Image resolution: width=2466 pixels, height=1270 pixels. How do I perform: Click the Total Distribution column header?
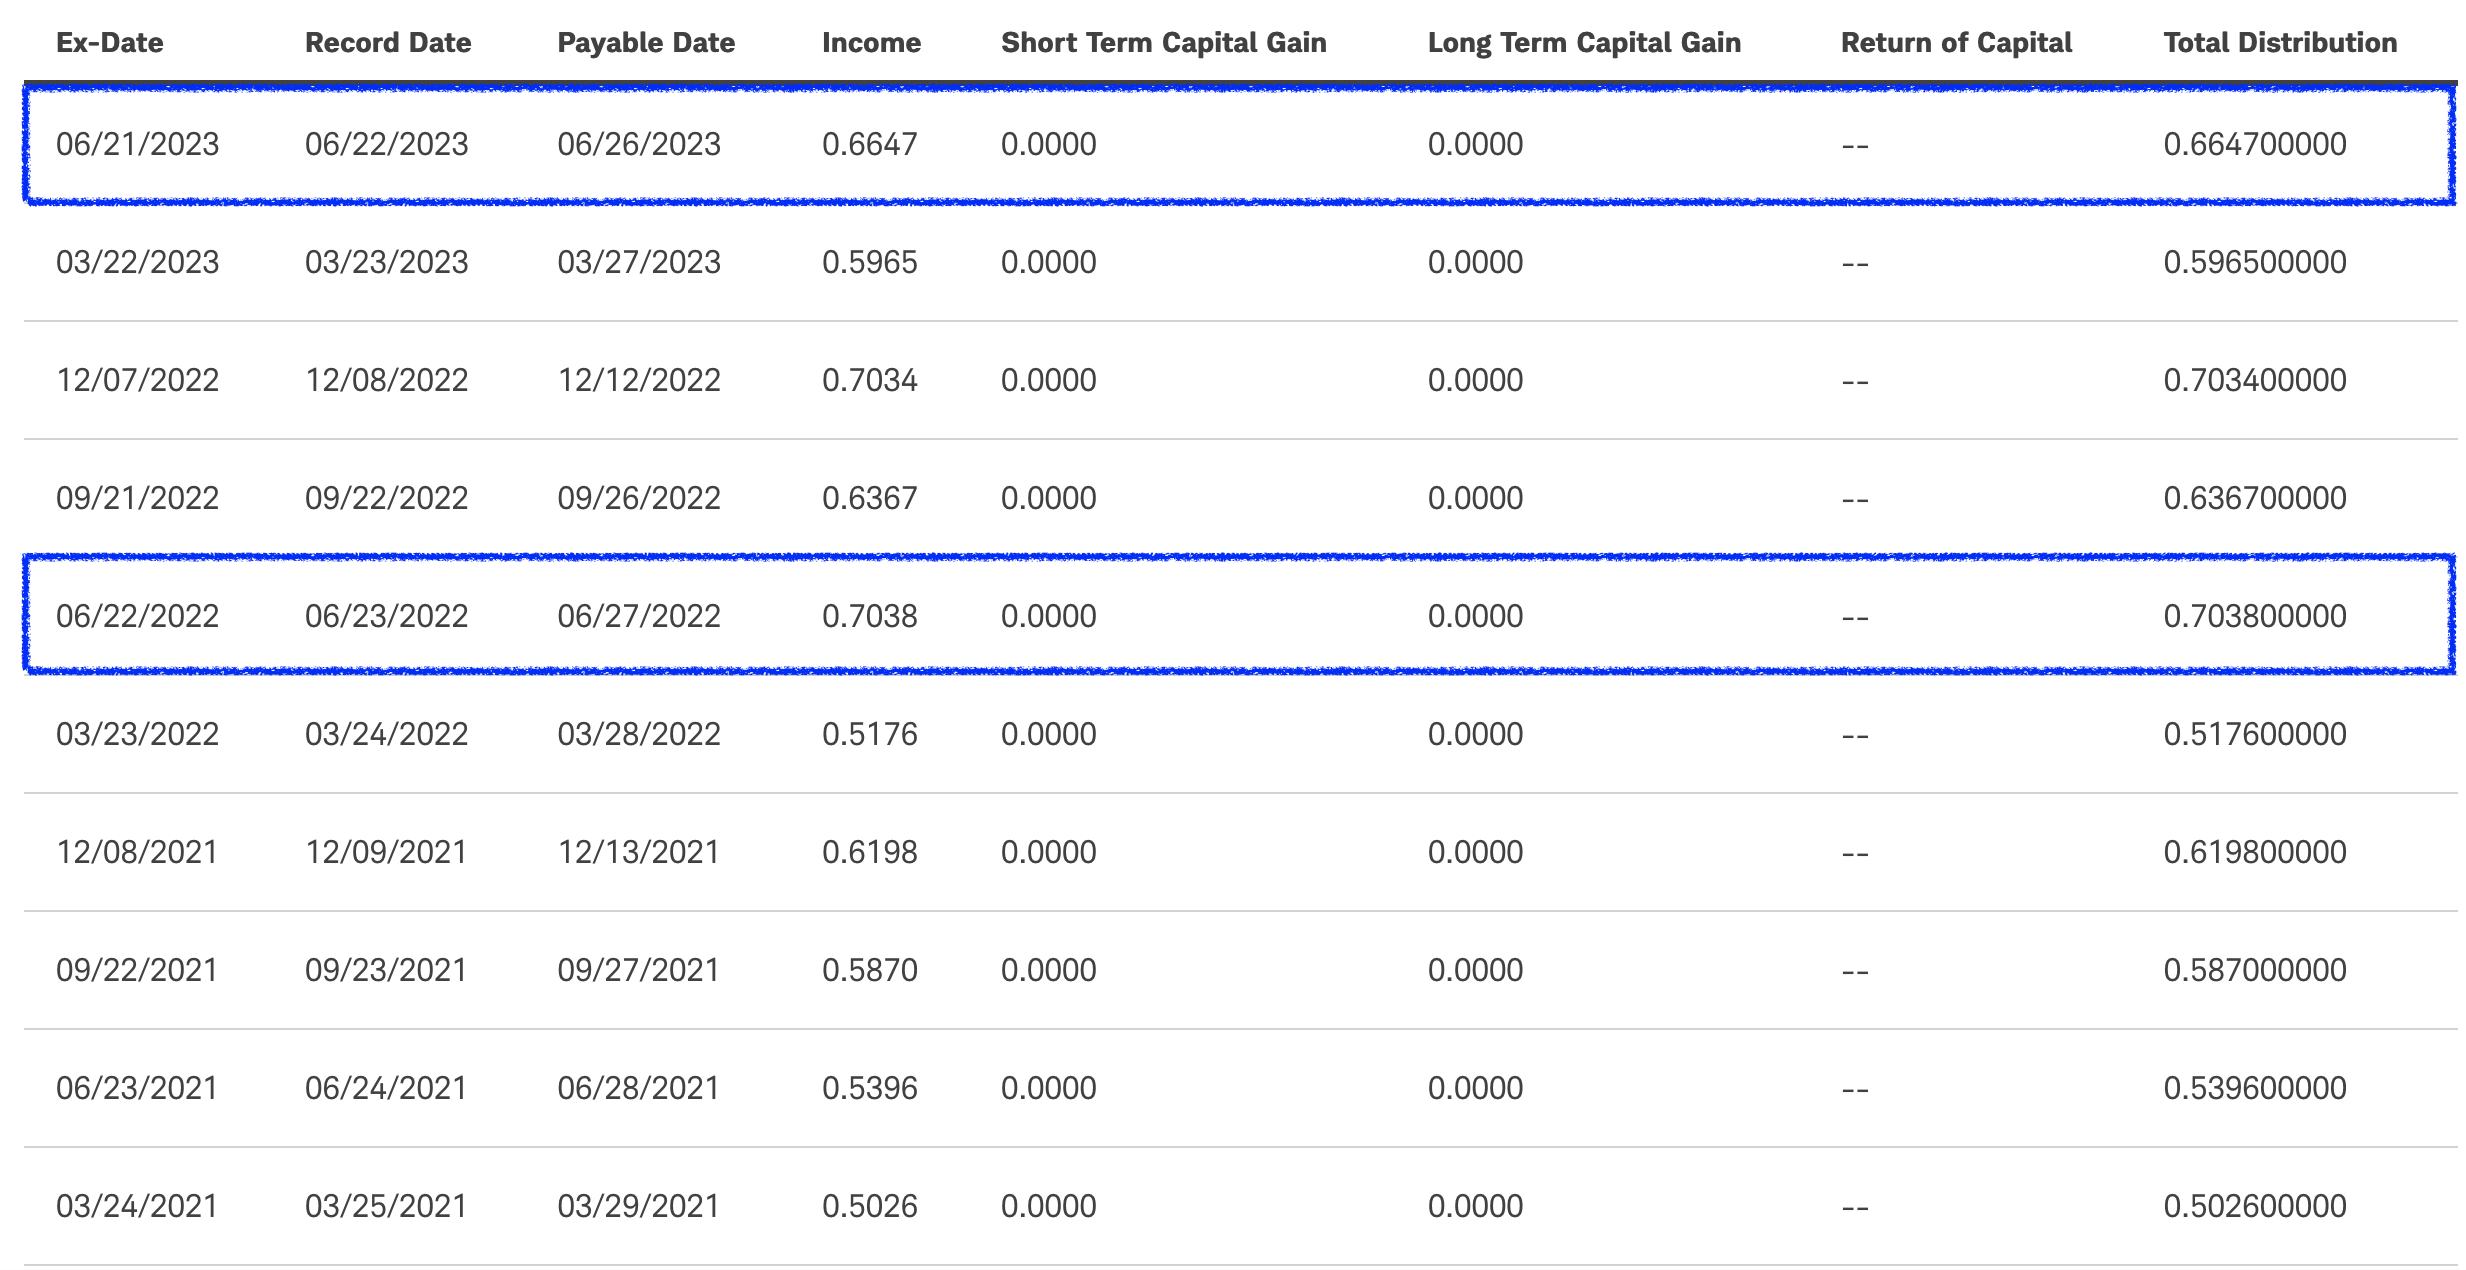tap(2279, 43)
